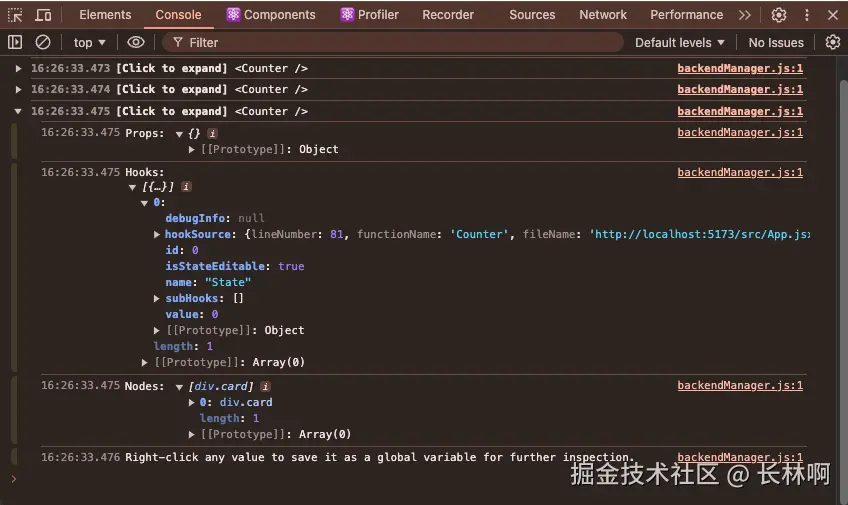Expand the subHooks array

[x=157, y=298]
